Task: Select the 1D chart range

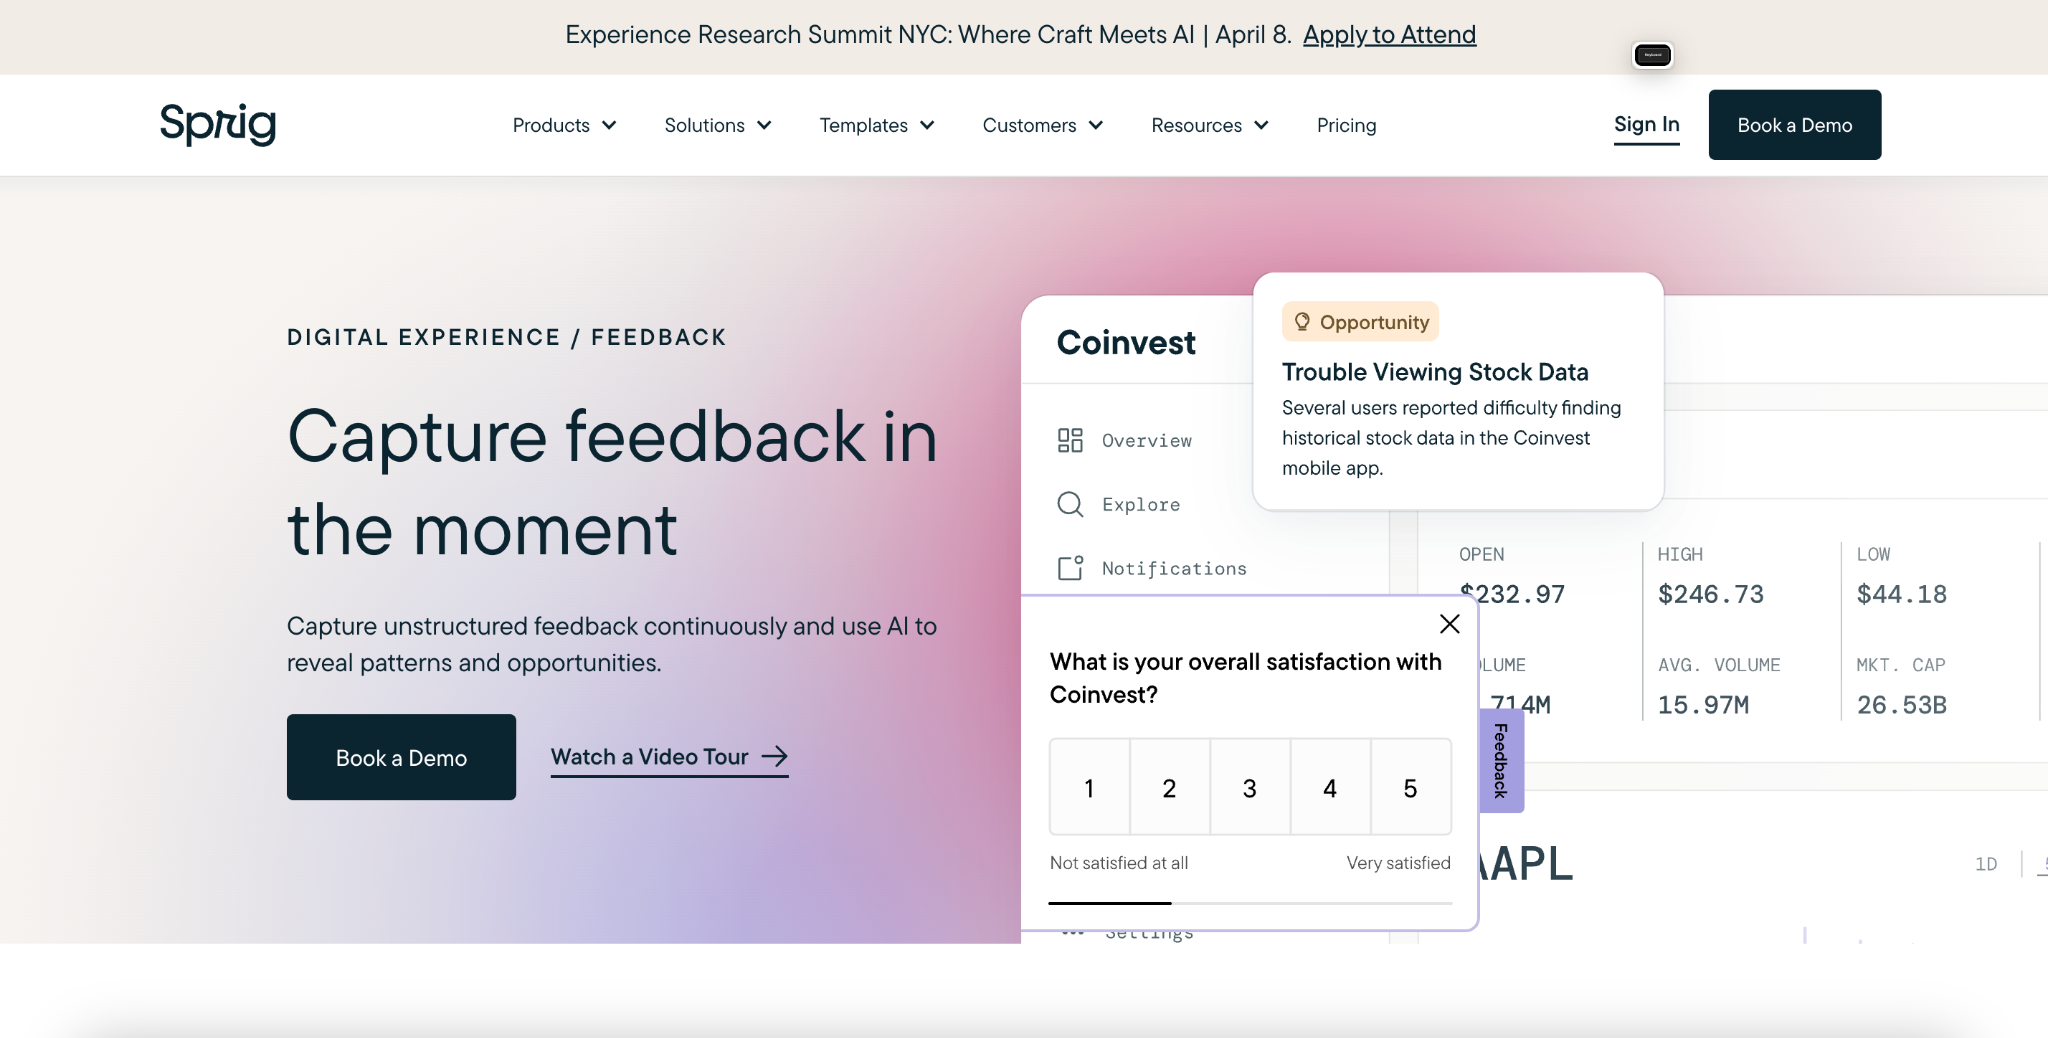Action: click(x=1986, y=864)
